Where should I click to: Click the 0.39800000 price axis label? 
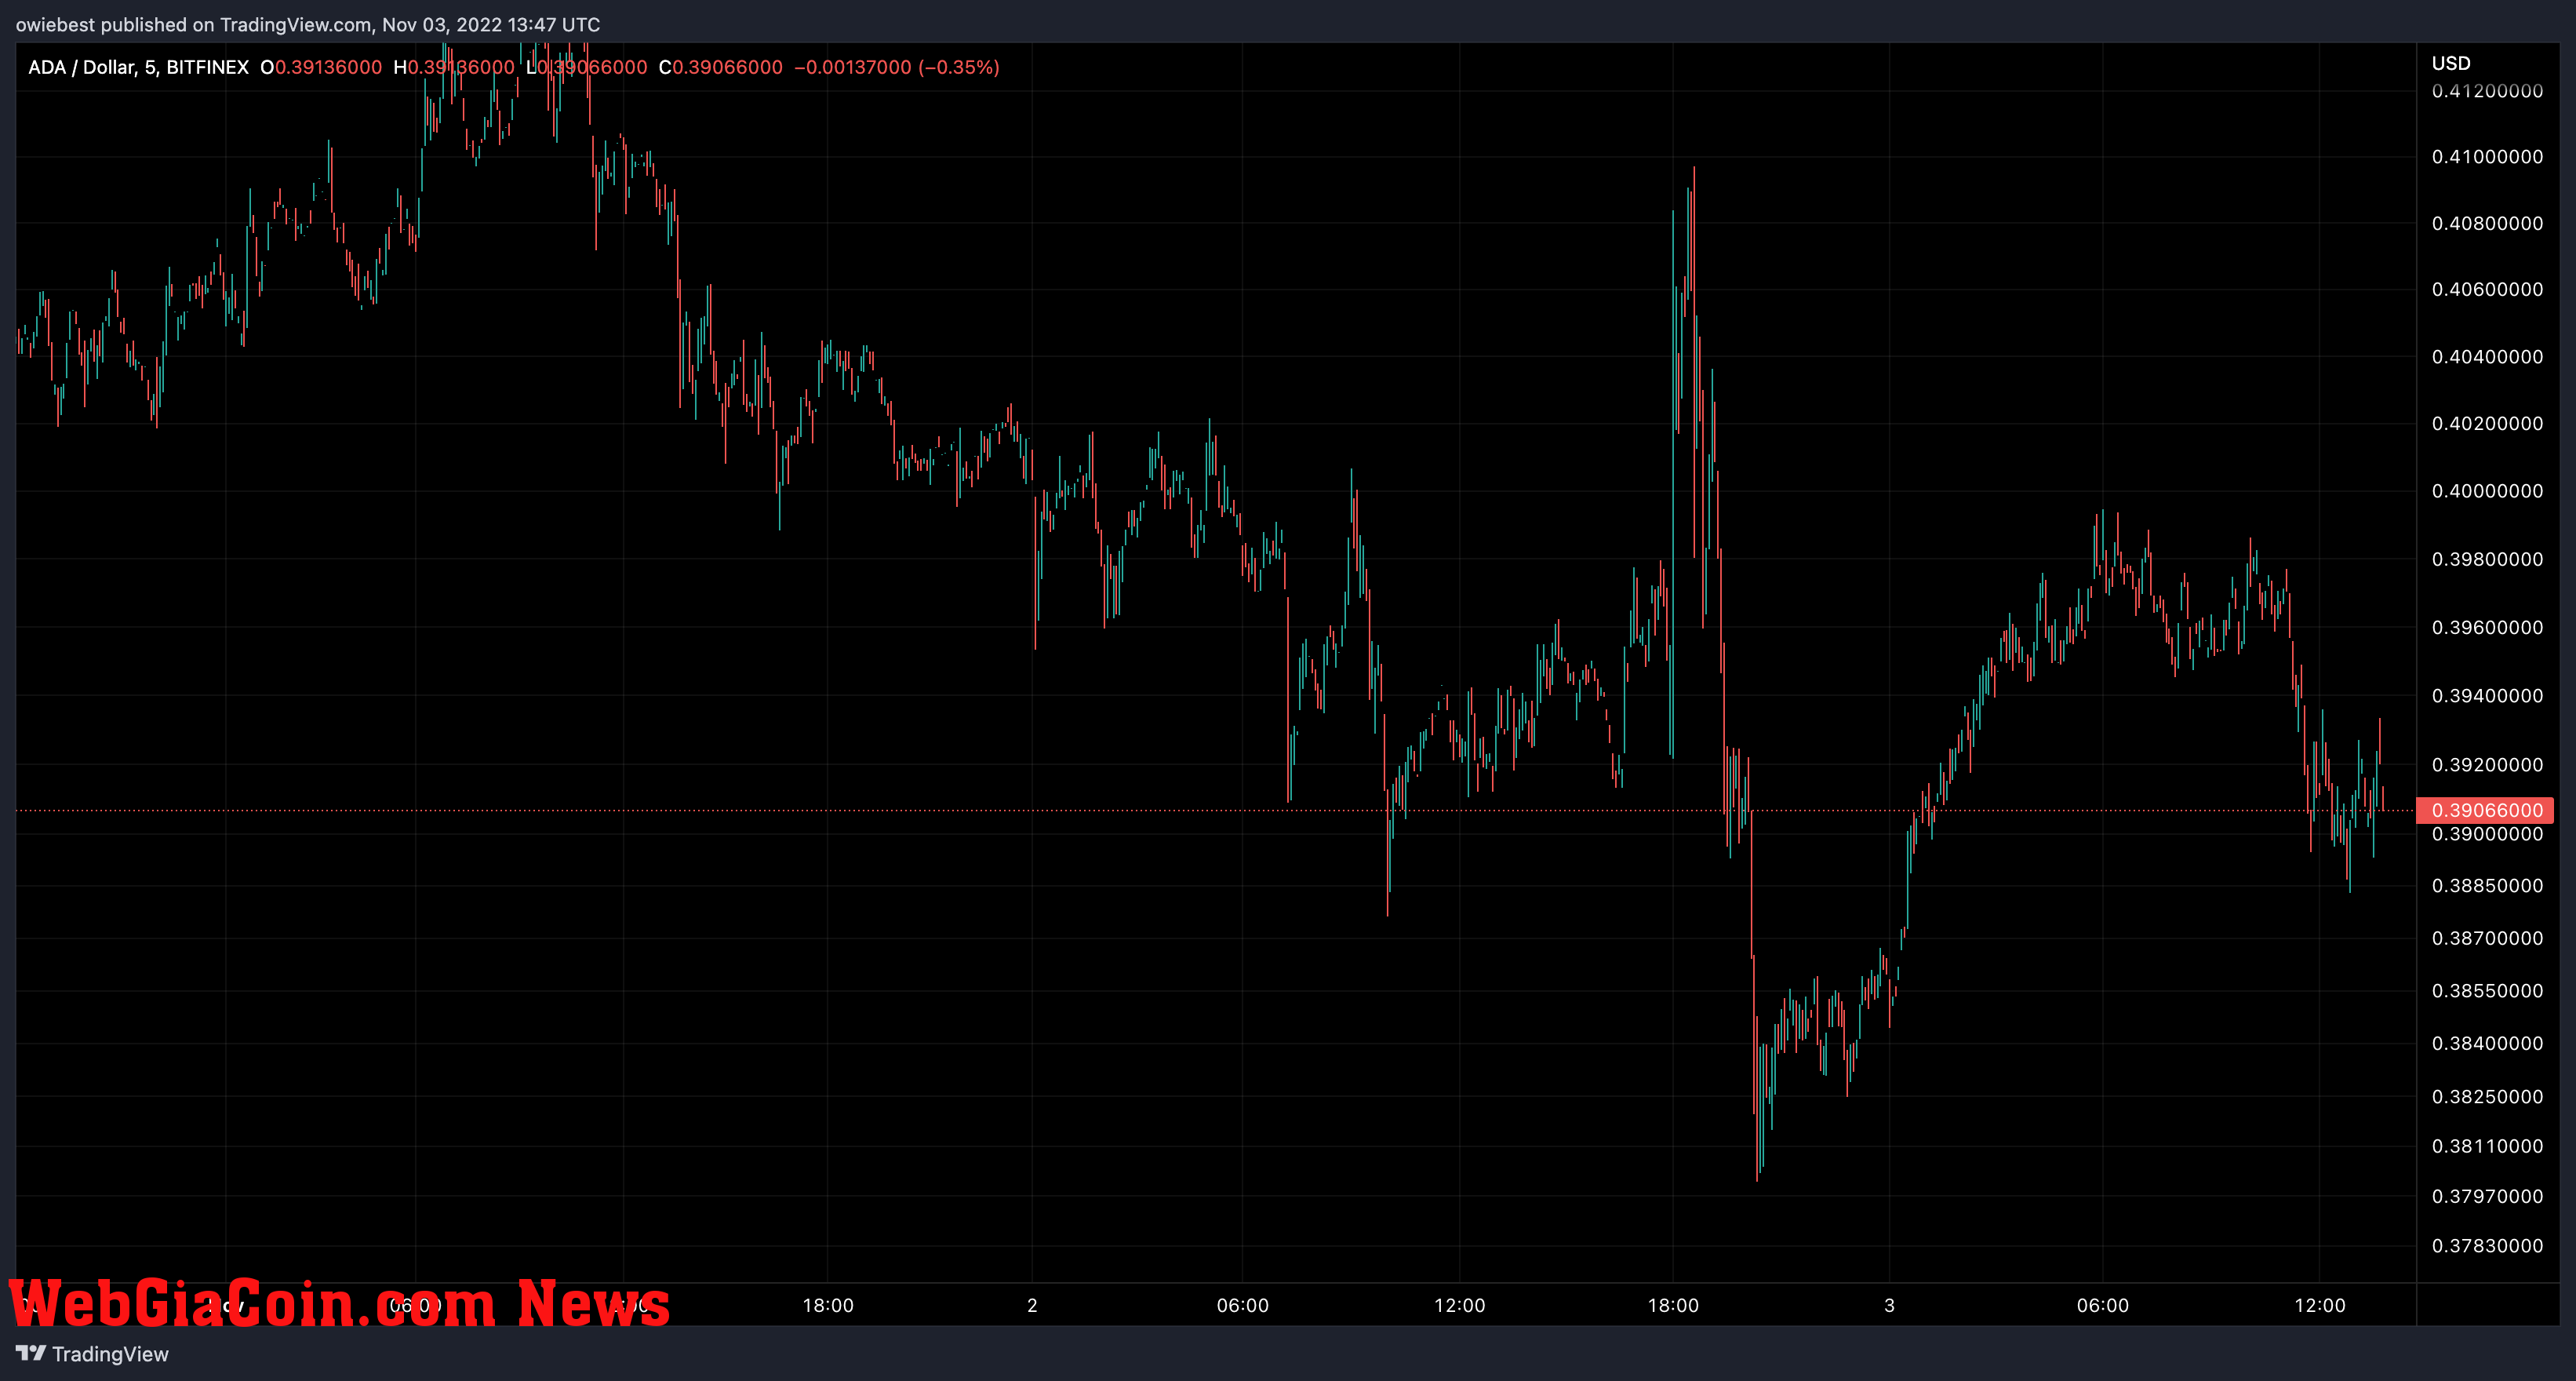click(x=2487, y=558)
